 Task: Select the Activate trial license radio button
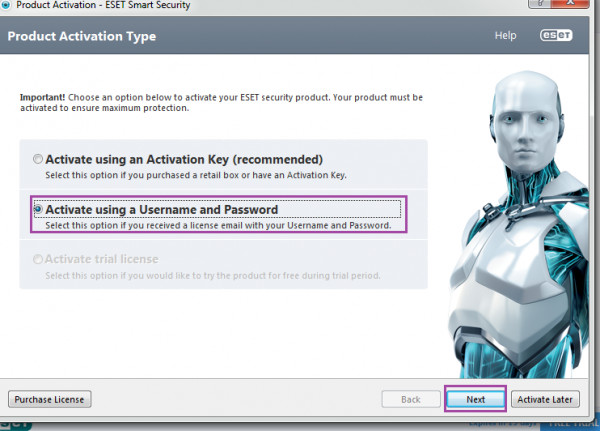coord(38,260)
